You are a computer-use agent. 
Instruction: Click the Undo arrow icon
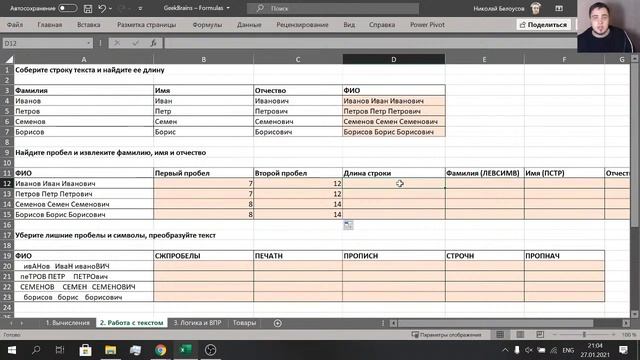(x=102, y=8)
